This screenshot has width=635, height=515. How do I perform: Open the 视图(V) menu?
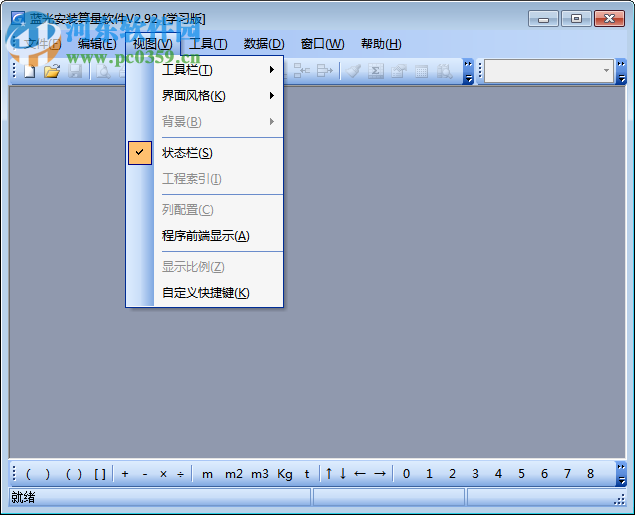(x=153, y=44)
